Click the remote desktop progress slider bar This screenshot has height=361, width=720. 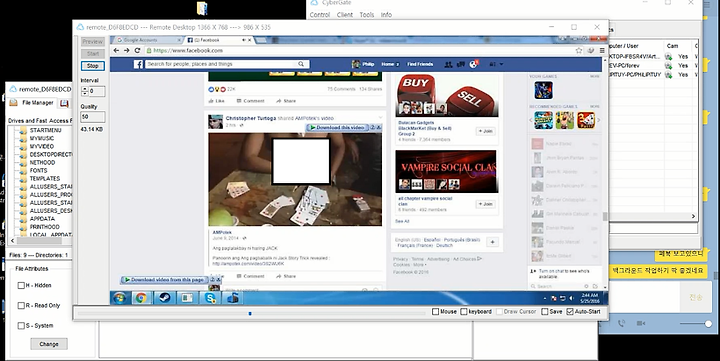click(251, 314)
